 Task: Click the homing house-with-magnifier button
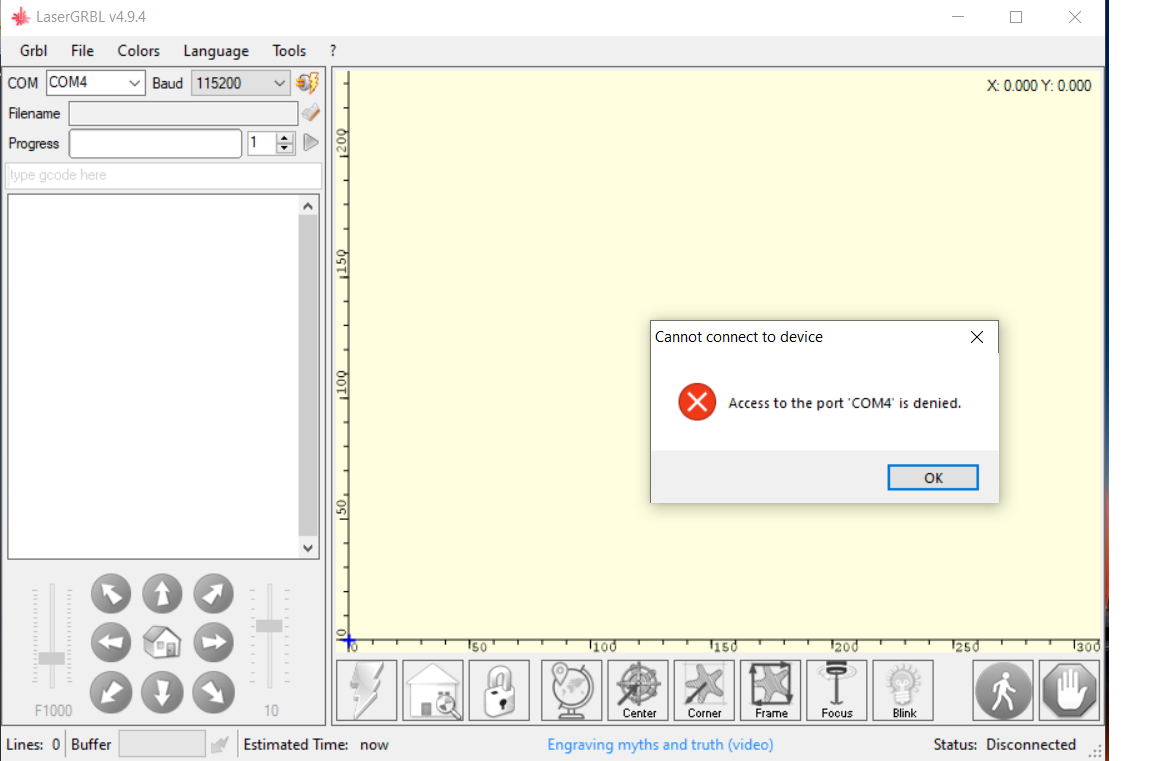[433, 690]
